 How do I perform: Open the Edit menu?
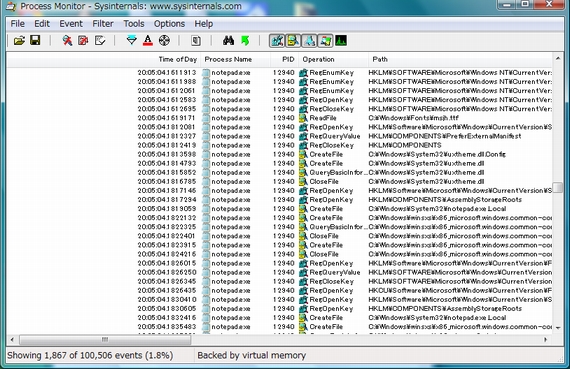pyautogui.click(x=42, y=24)
